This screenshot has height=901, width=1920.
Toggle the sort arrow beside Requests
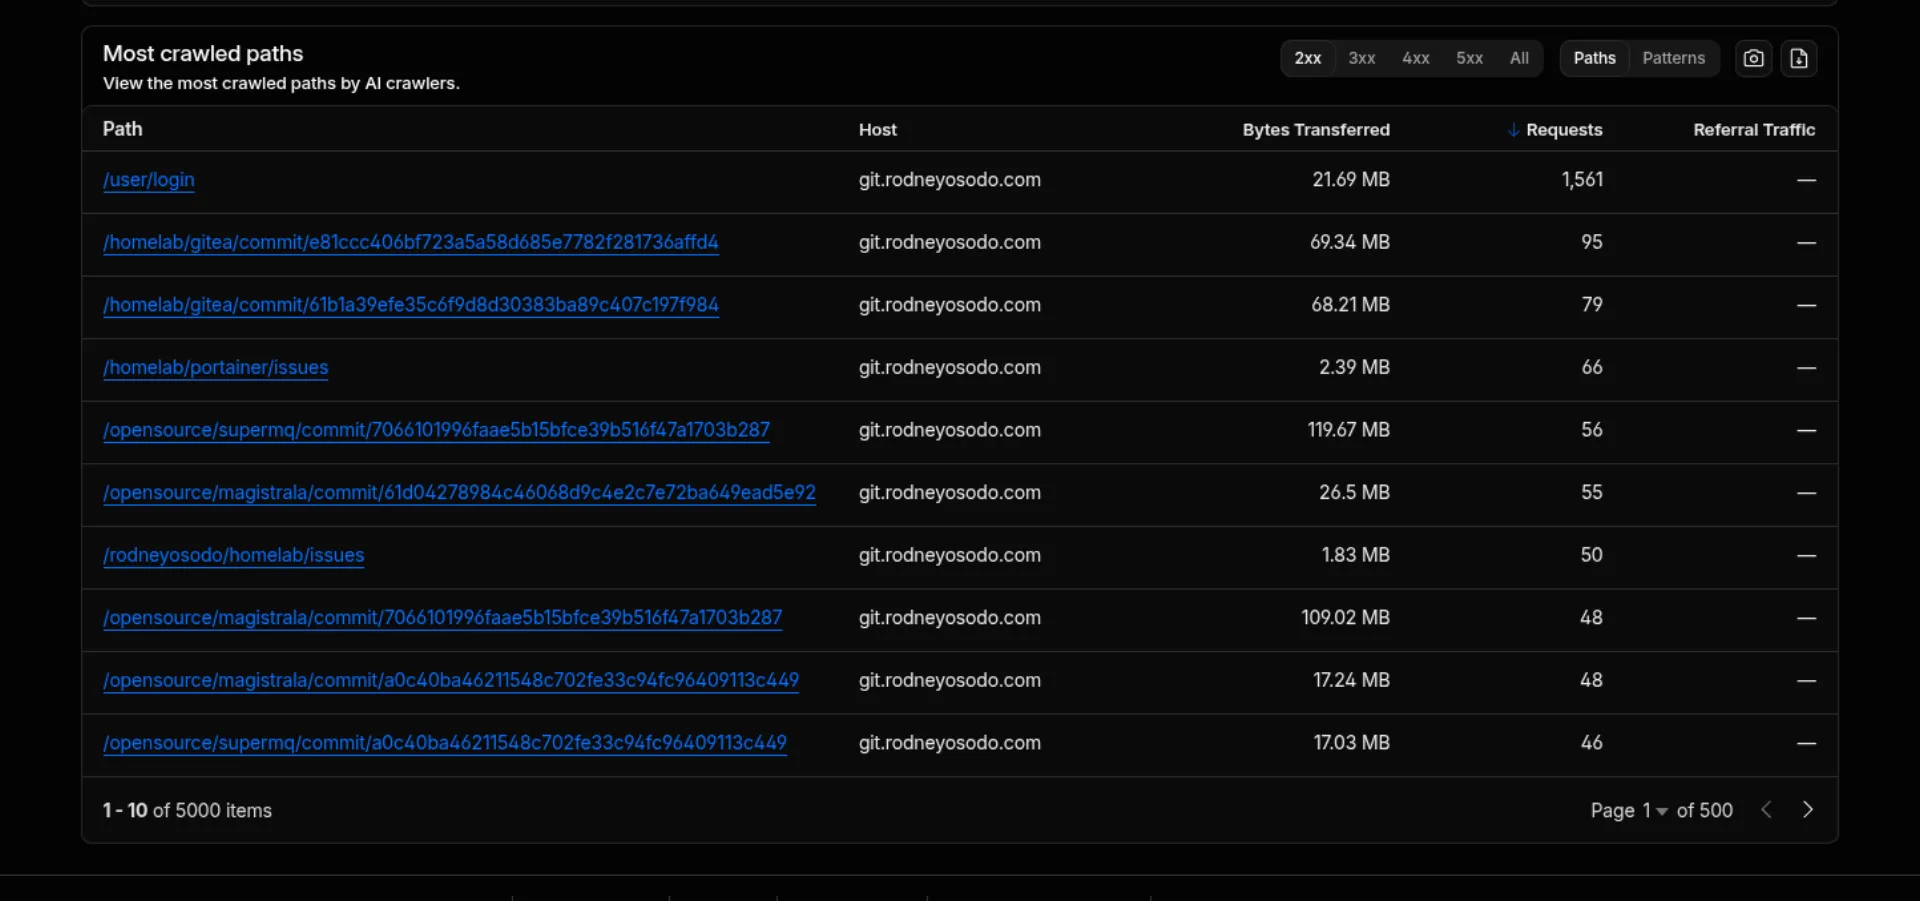(1513, 130)
